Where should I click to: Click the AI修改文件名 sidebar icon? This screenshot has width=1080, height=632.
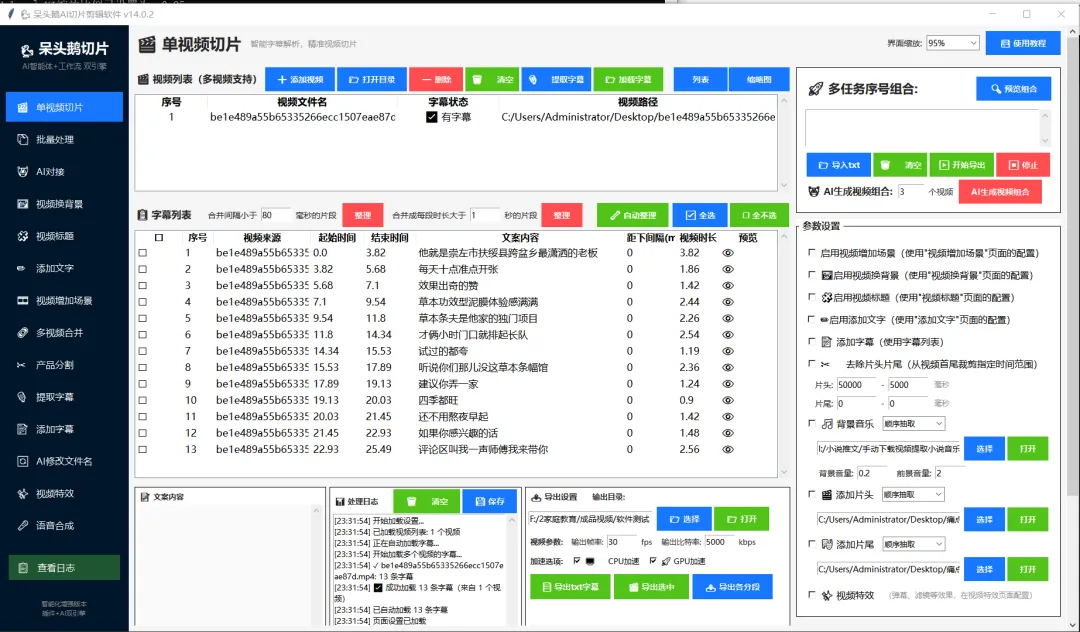tap(23, 461)
